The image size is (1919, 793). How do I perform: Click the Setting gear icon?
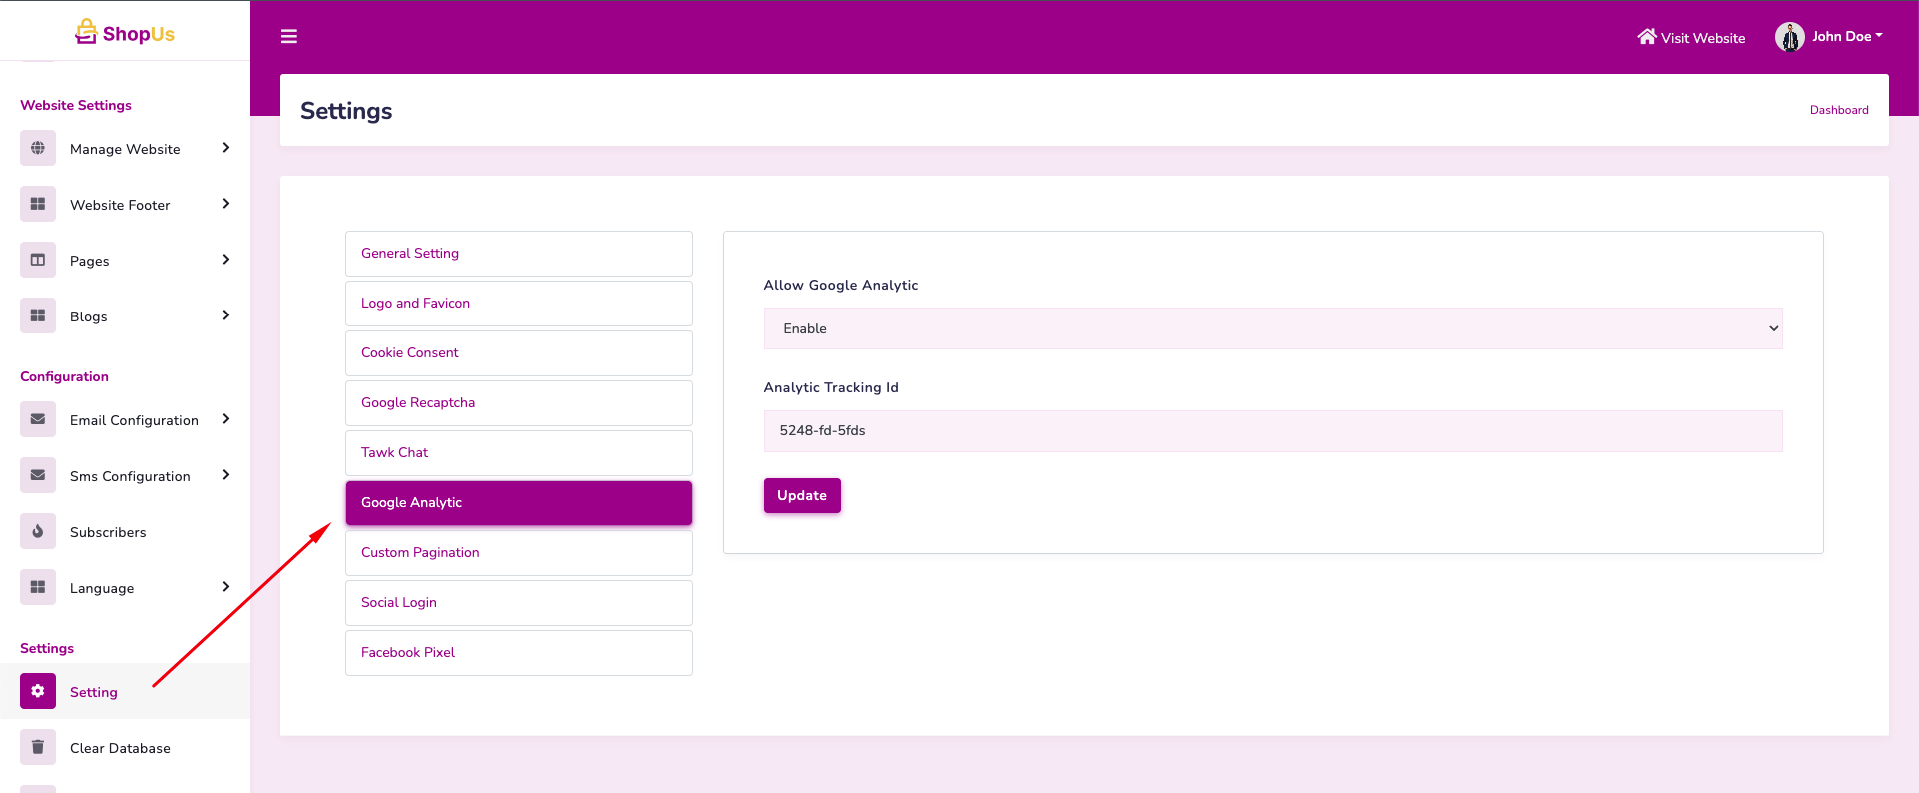[38, 691]
